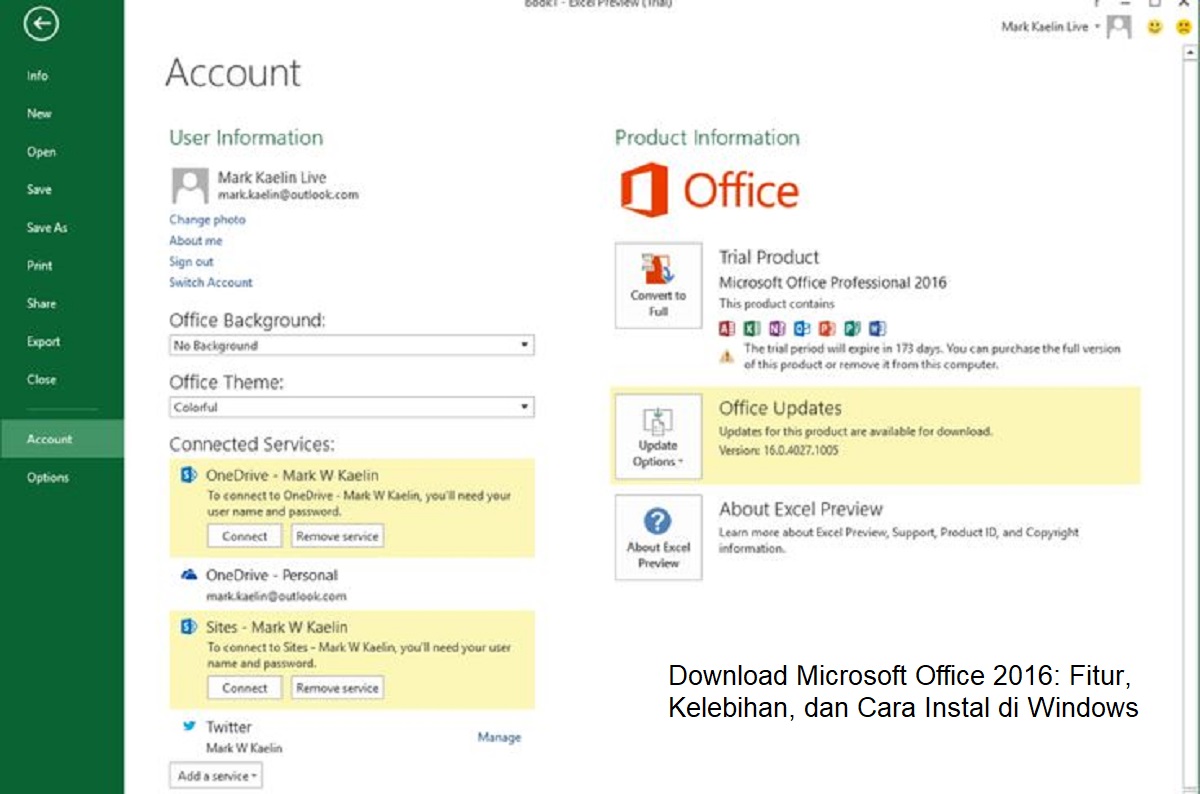
Task: Open Update Options
Action: [658, 438]
